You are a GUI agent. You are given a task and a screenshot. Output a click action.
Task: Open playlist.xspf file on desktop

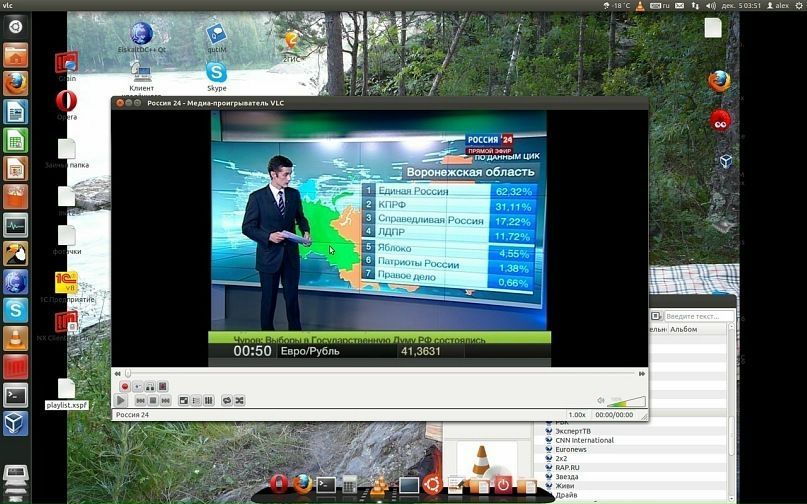tap(66, 393)
